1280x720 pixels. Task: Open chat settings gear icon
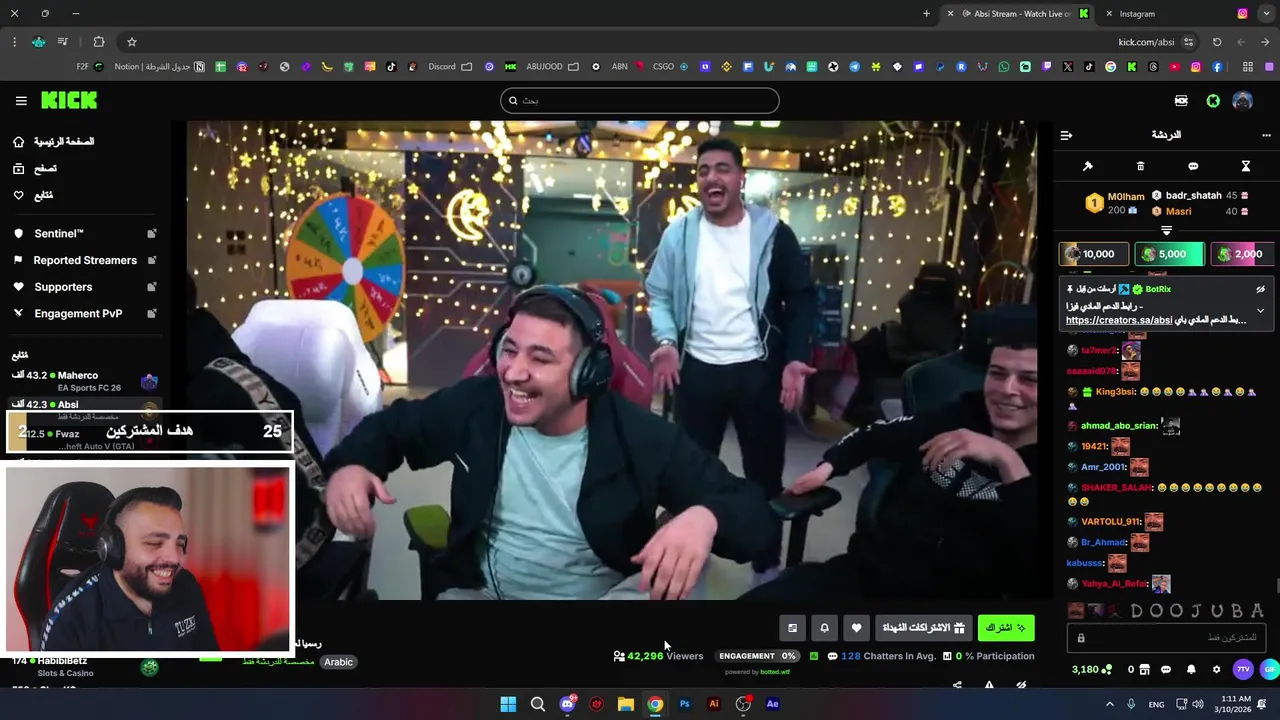pos(1216,669)
